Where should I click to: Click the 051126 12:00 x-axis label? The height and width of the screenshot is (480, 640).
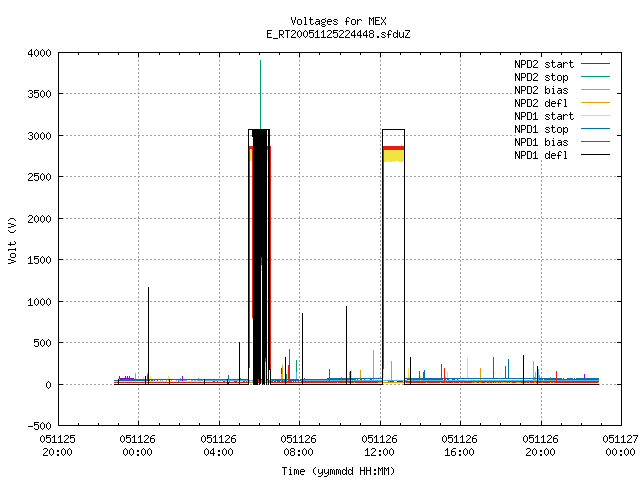[379, 446]
